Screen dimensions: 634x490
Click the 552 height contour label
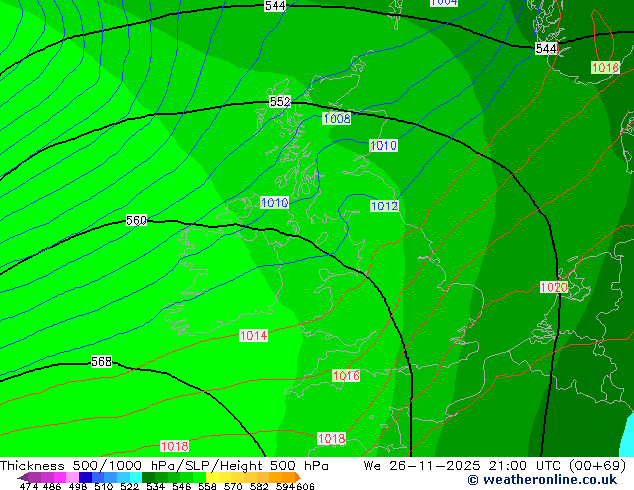pyautogui.click(x=280, y=101)
